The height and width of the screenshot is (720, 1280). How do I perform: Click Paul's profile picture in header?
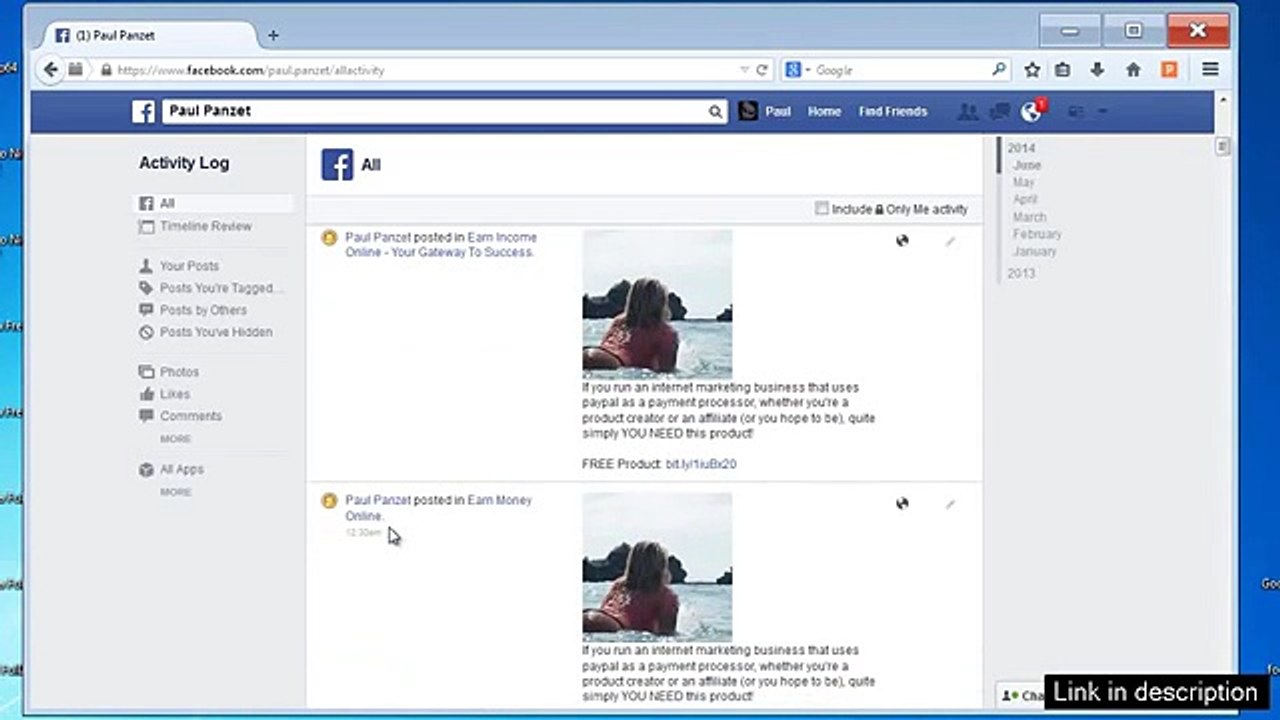click(748, 111)
